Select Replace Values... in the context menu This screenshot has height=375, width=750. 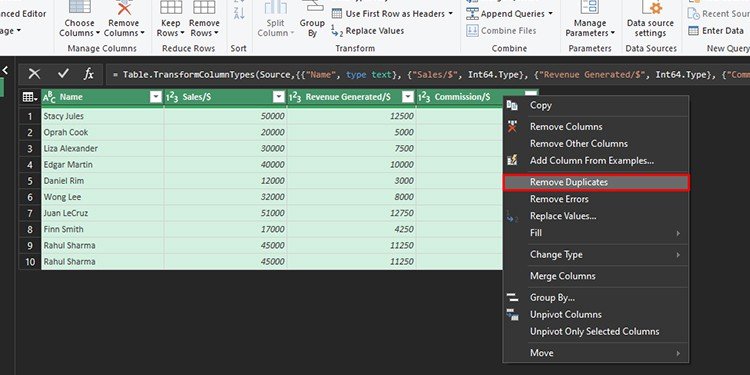coord(596,216)
